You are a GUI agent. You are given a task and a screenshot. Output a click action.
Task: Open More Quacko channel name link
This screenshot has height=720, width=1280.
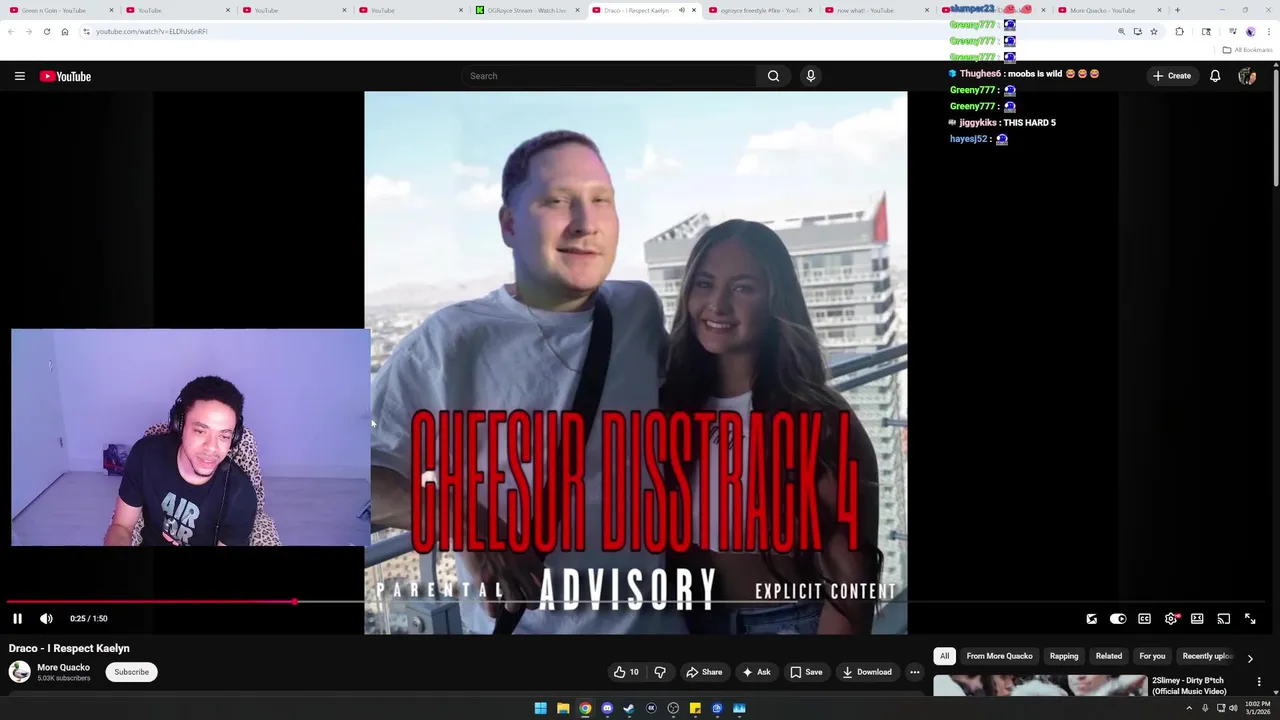pyautogui.click(x=63, y=667)
